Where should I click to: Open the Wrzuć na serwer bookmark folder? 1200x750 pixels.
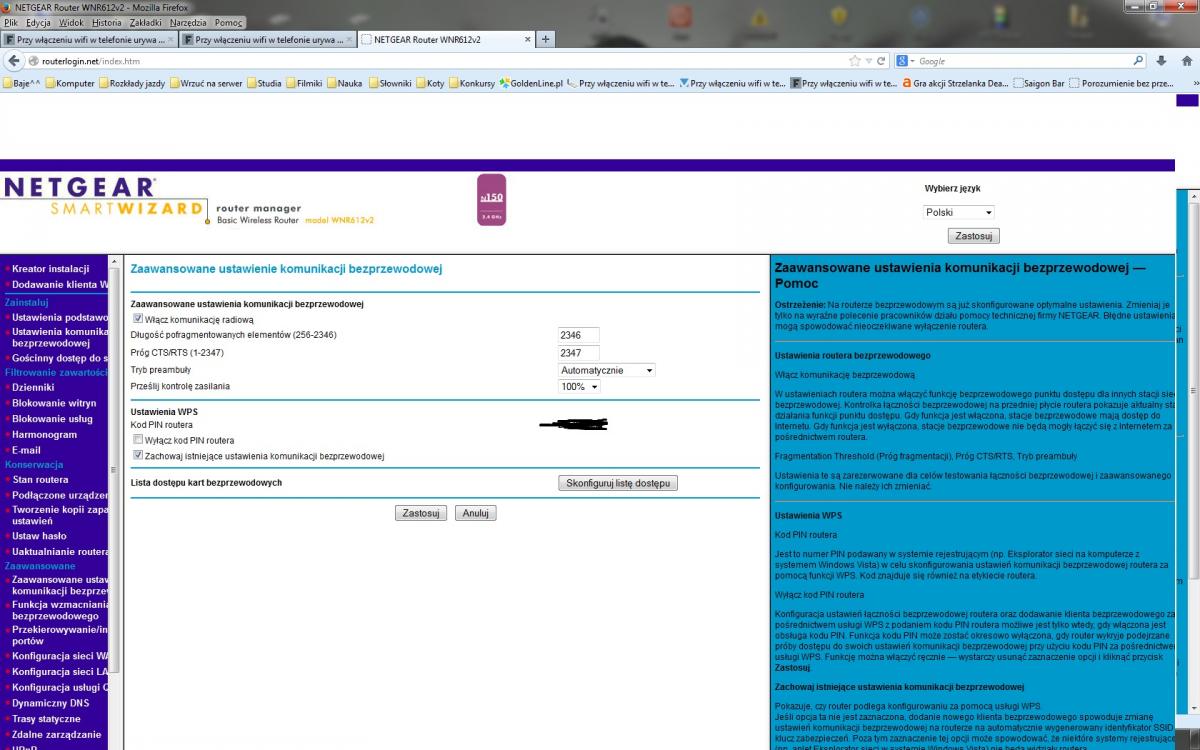tap(206, 83)
